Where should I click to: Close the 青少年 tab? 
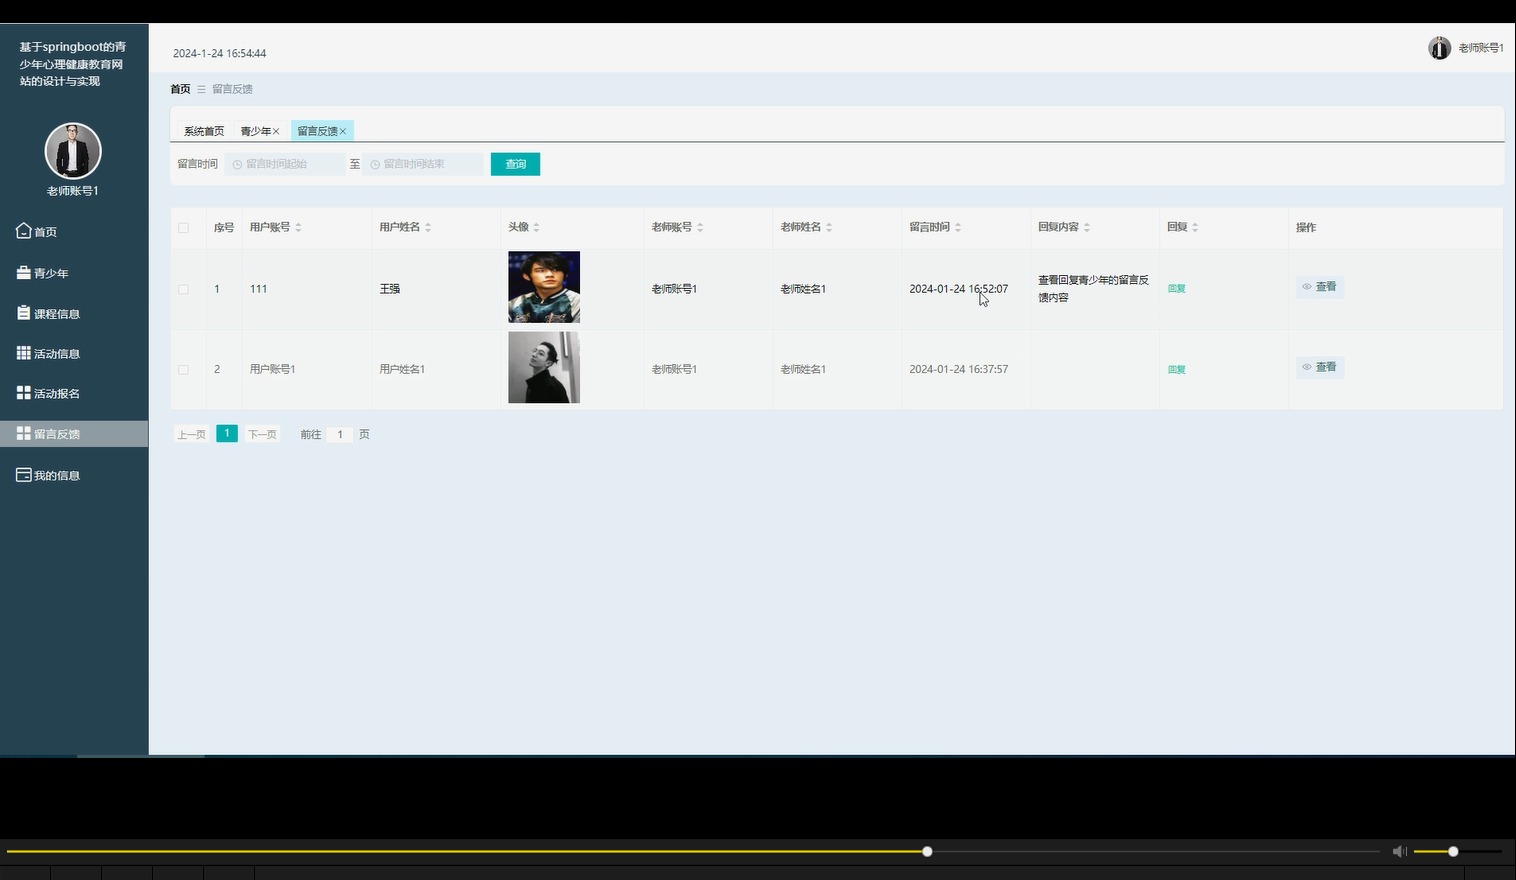[276, 131]
